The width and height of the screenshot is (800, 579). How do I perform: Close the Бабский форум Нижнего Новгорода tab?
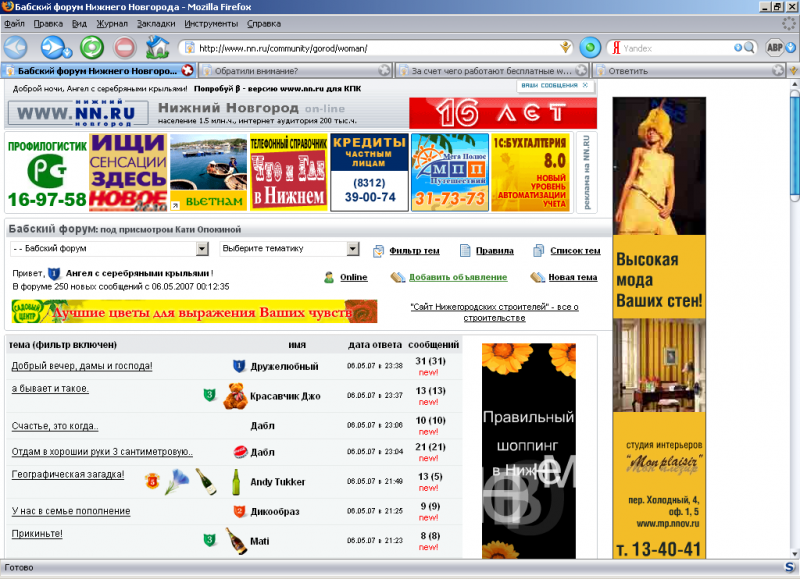[x=187, y=70]
